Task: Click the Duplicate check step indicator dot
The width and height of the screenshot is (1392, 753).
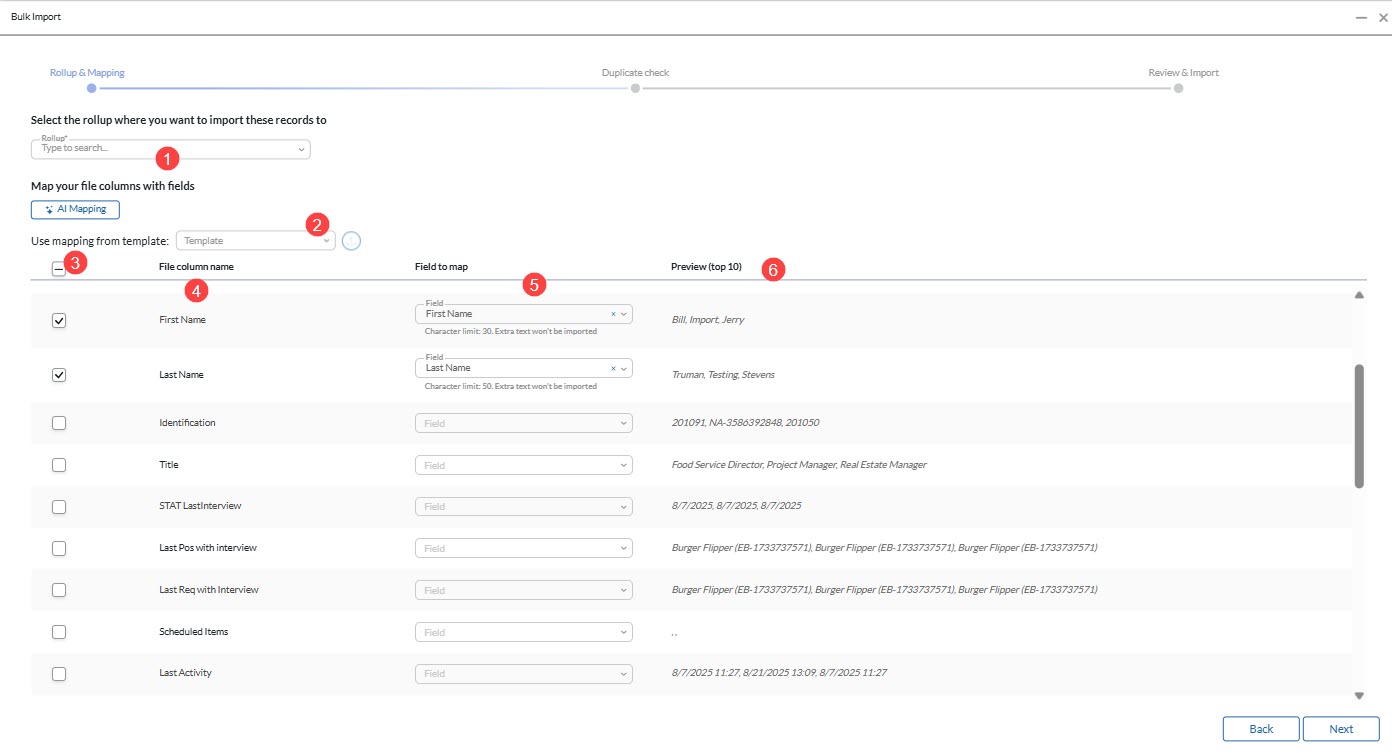Action: (635, 88)
